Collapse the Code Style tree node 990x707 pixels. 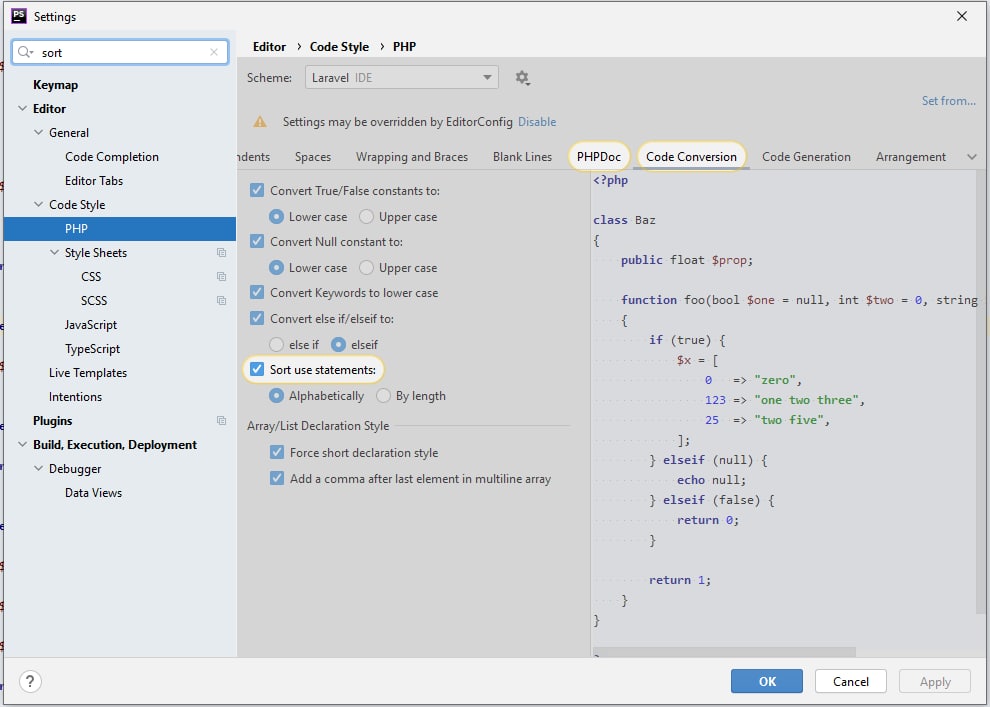pyautogui.click(x=39, y=205)
